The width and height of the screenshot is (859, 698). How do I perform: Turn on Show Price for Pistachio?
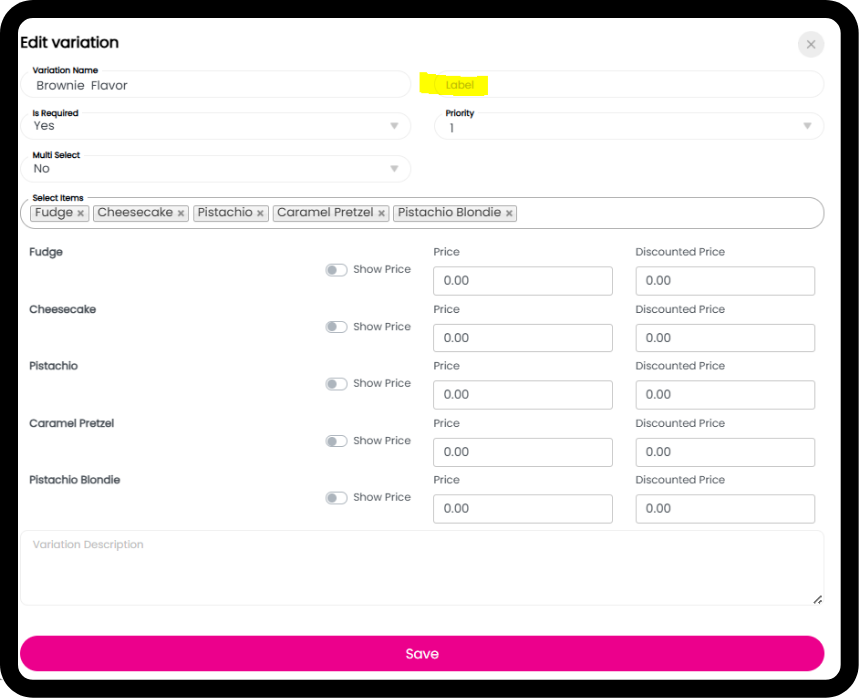tap(336, 384)
